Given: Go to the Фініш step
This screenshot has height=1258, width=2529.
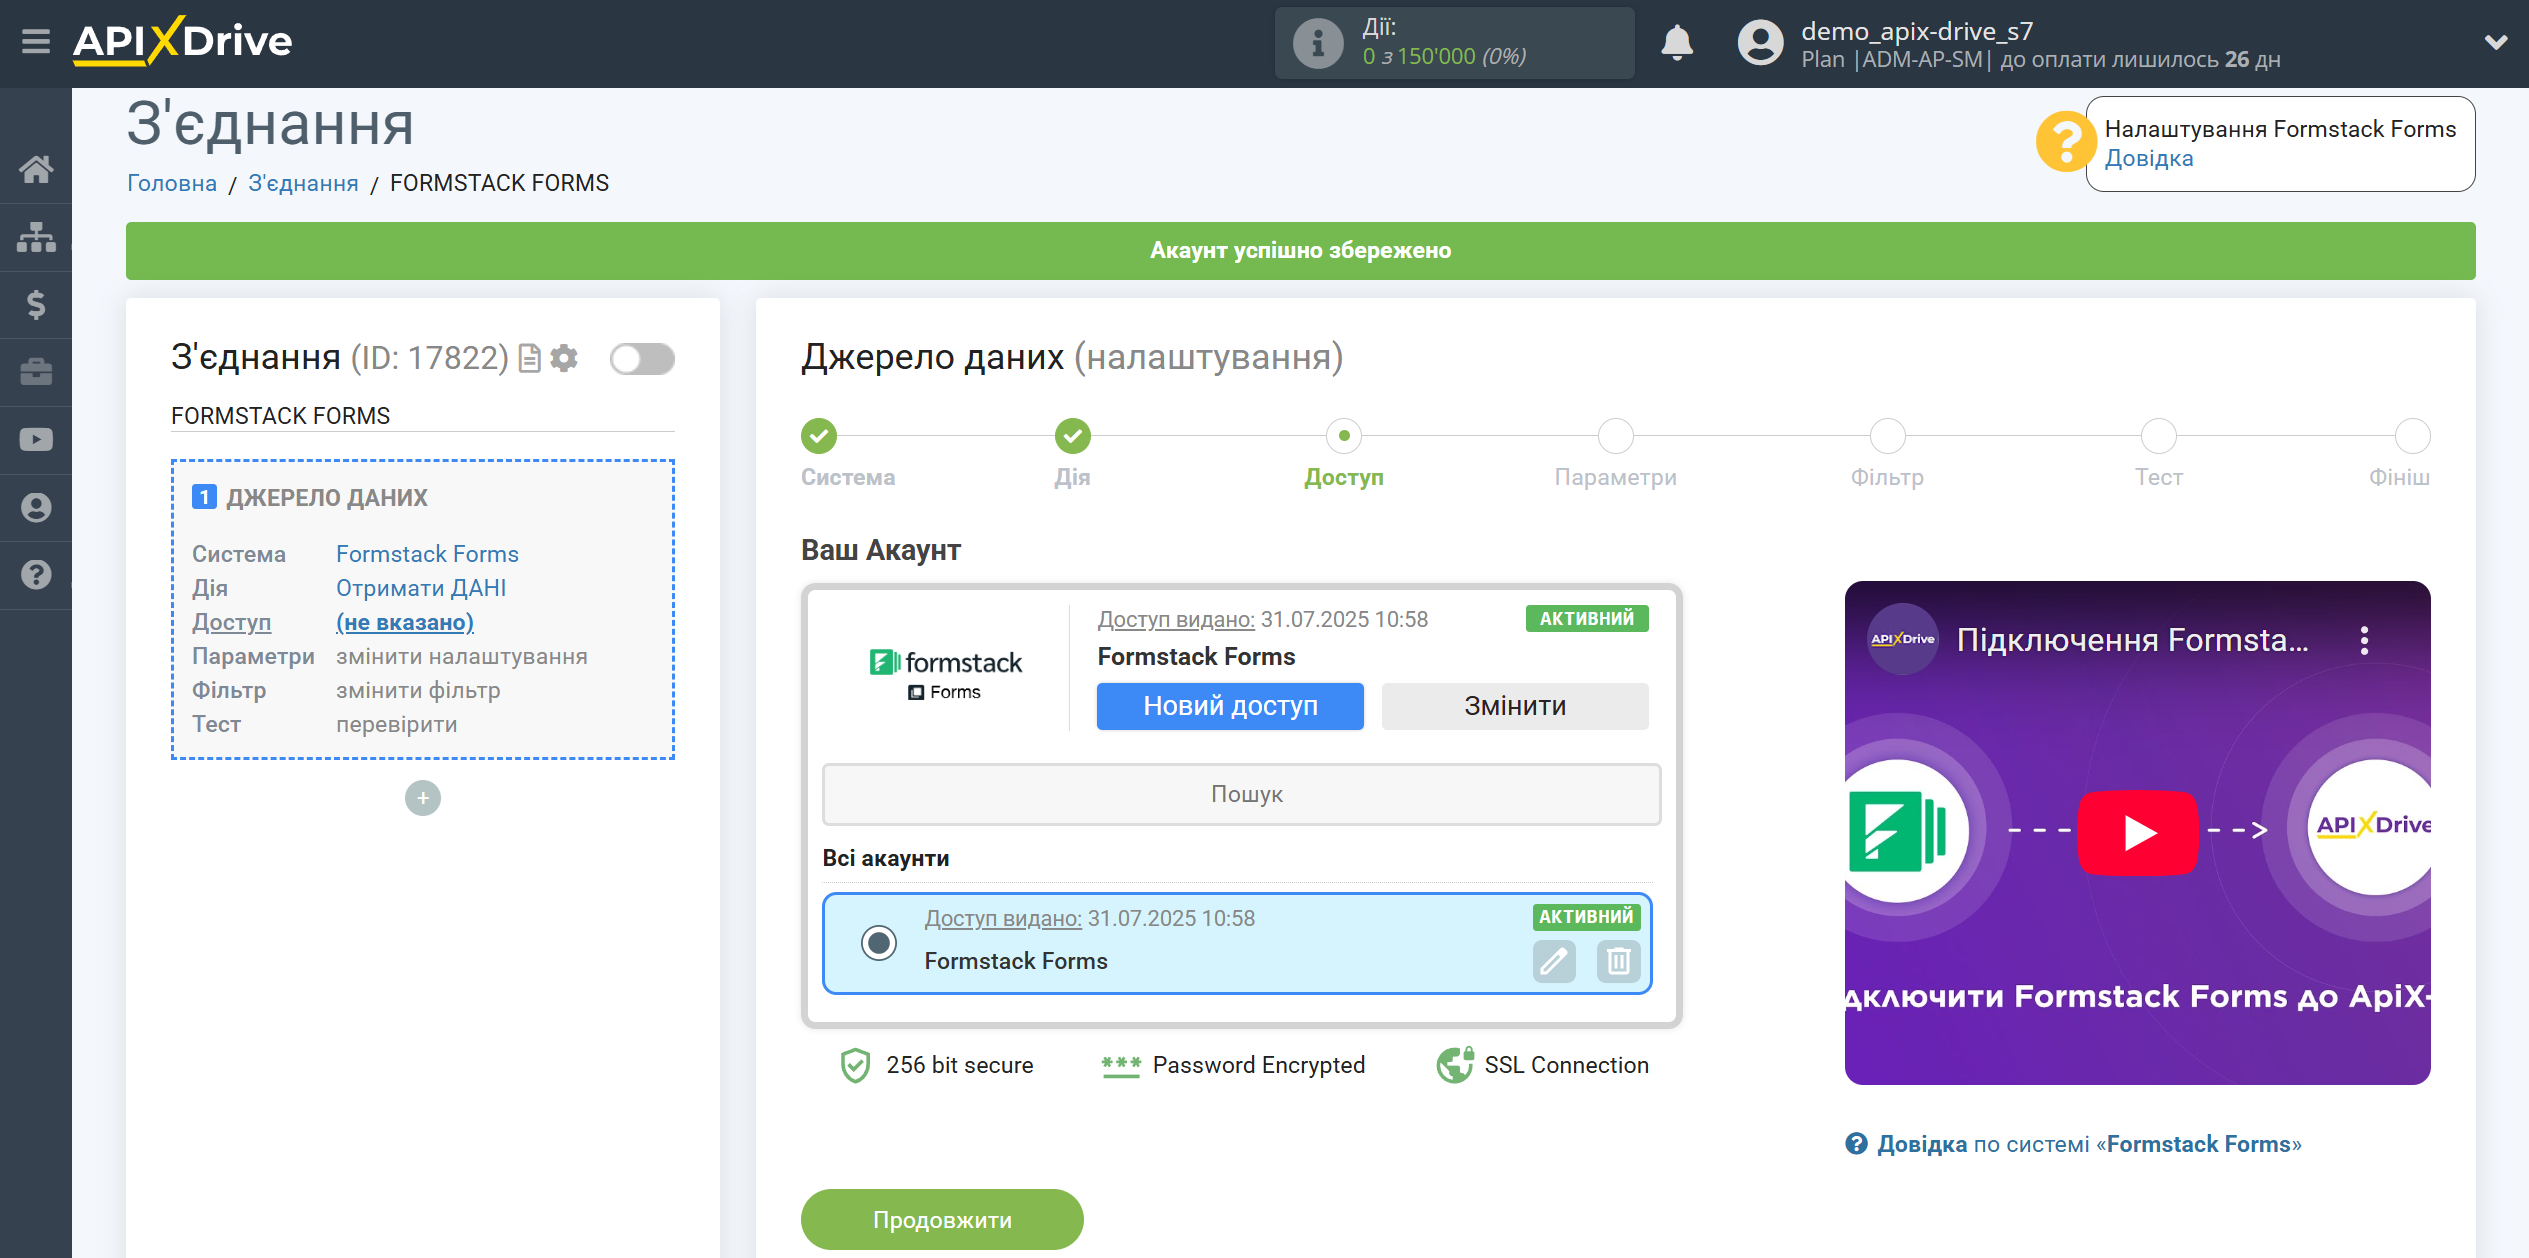Looking at the screenshot, I should click(2412, 436).
